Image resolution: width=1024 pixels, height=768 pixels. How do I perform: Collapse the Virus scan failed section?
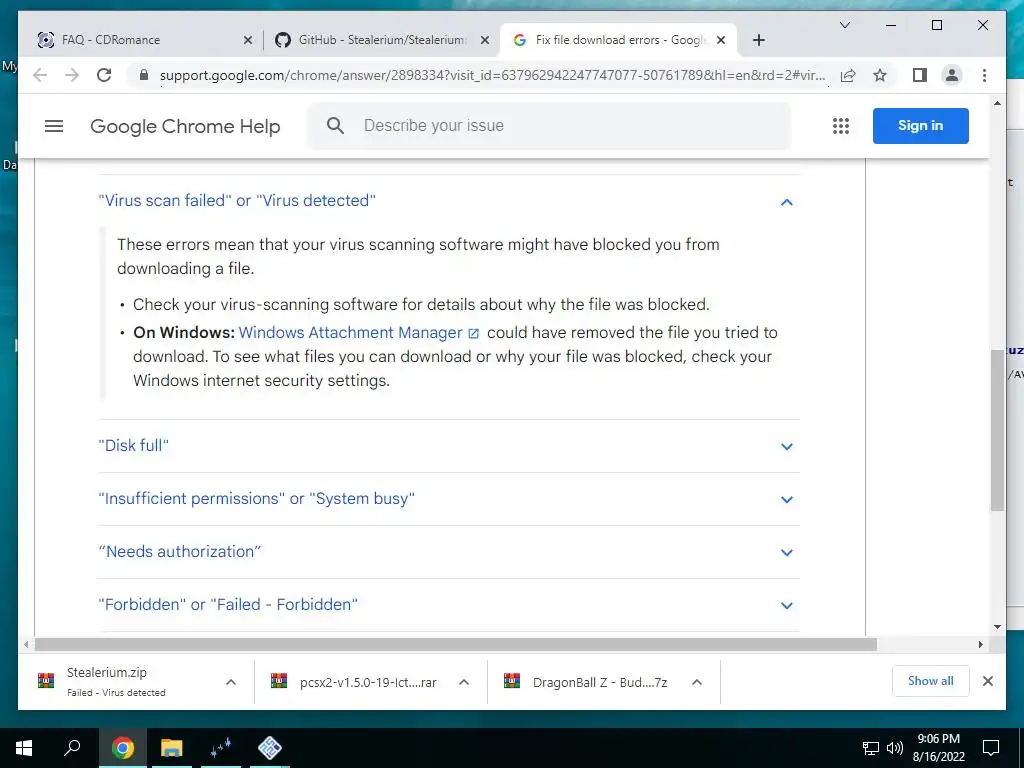tap(449, 200)
